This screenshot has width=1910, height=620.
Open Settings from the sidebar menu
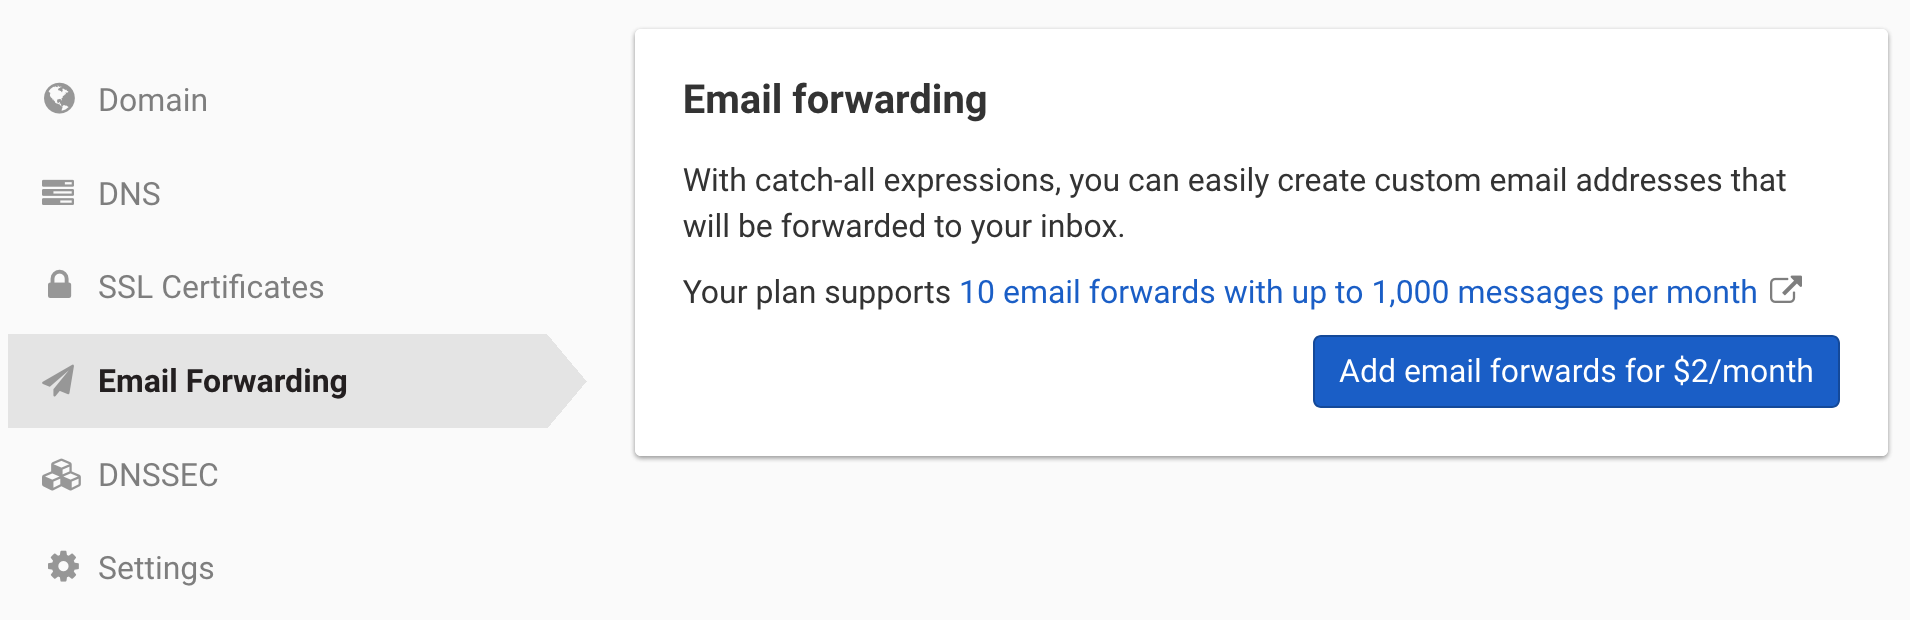(156, 568)
